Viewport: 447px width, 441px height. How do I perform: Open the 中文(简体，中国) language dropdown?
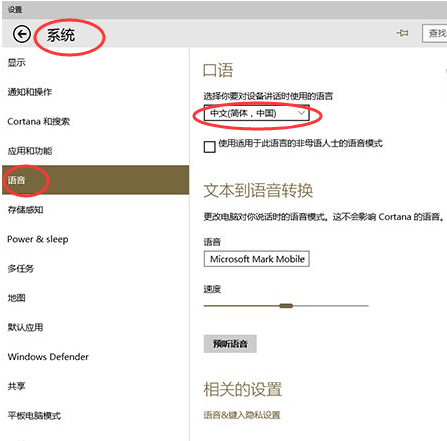coord(257,114)
